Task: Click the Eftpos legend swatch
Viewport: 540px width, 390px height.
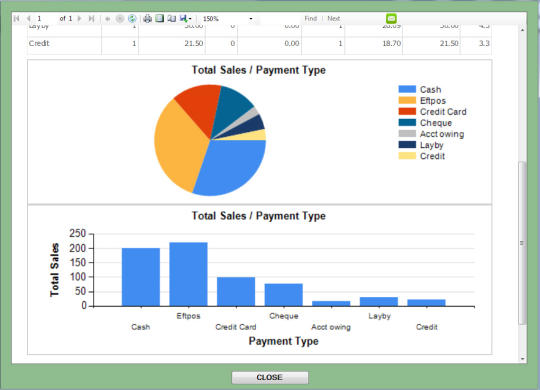Action: pyautogui.click(x=407, y=100)
